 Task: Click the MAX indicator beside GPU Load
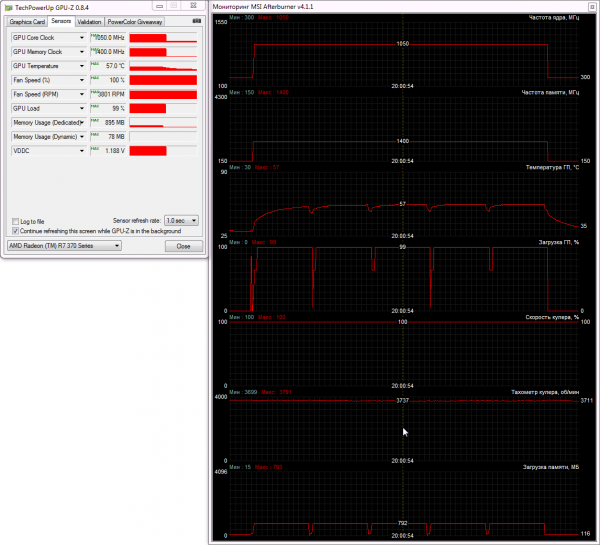coord(95,106)
